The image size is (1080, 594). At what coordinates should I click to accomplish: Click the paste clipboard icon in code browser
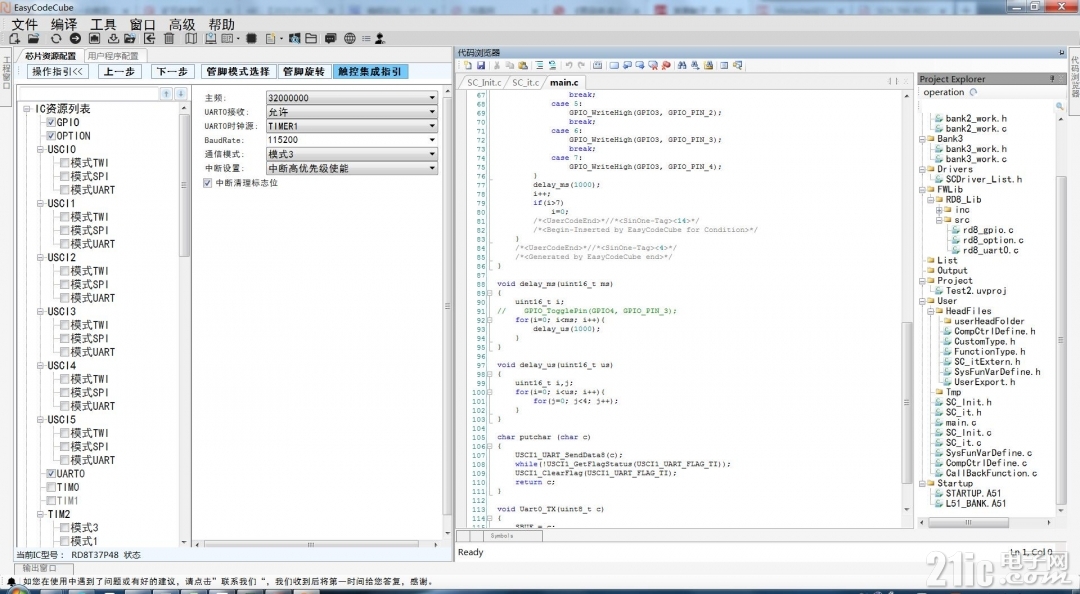pyautogui.click(x=523, y=65)
